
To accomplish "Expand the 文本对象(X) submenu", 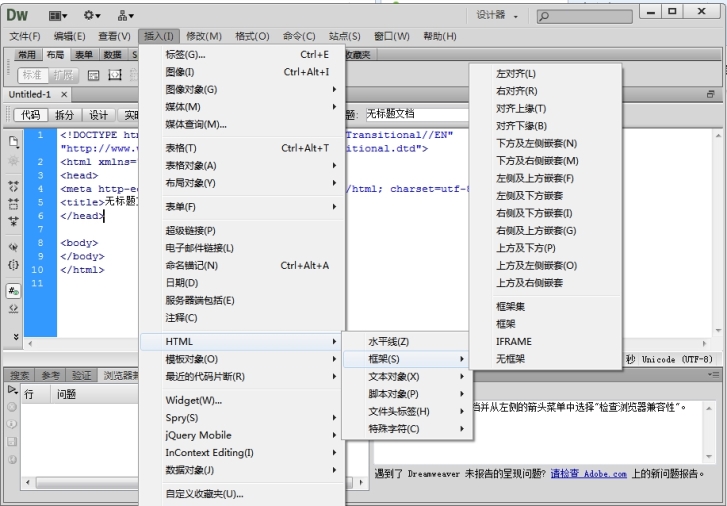I will [x=404, y=377].
